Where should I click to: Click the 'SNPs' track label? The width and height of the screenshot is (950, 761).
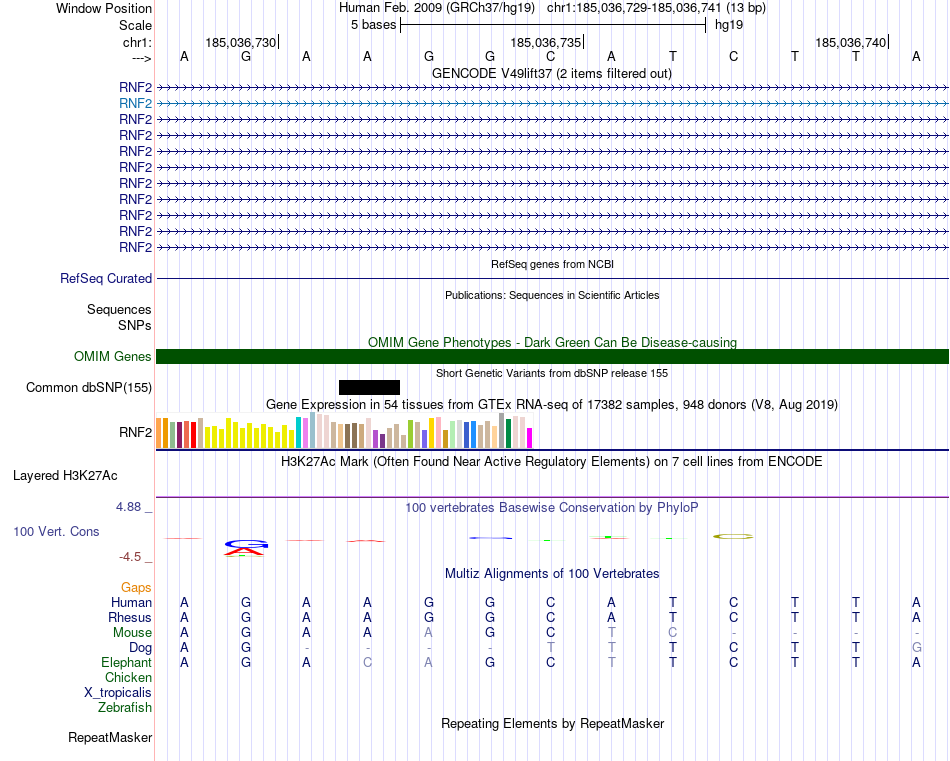(x=135, y=325)
